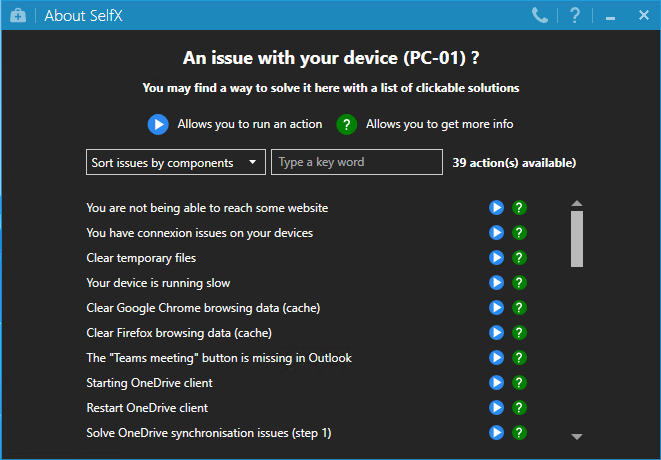Open 'Sort issues by components' dropdown
The image size is (661, 460).
pos(176,162)
